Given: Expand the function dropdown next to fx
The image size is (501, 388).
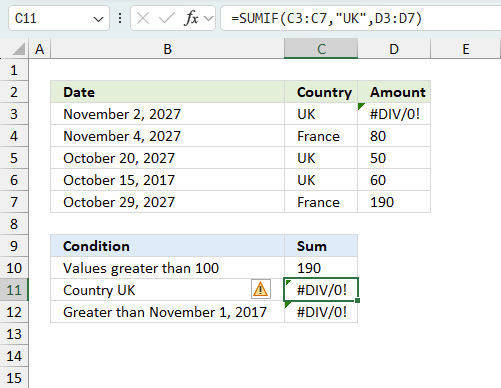Looking at the screenshot, I should click(209, 18).
